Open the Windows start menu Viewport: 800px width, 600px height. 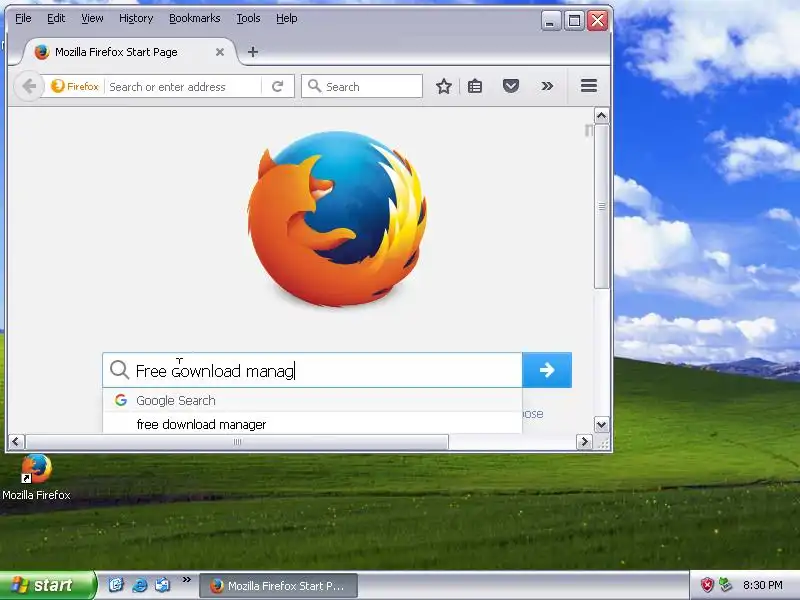(47, 585)
